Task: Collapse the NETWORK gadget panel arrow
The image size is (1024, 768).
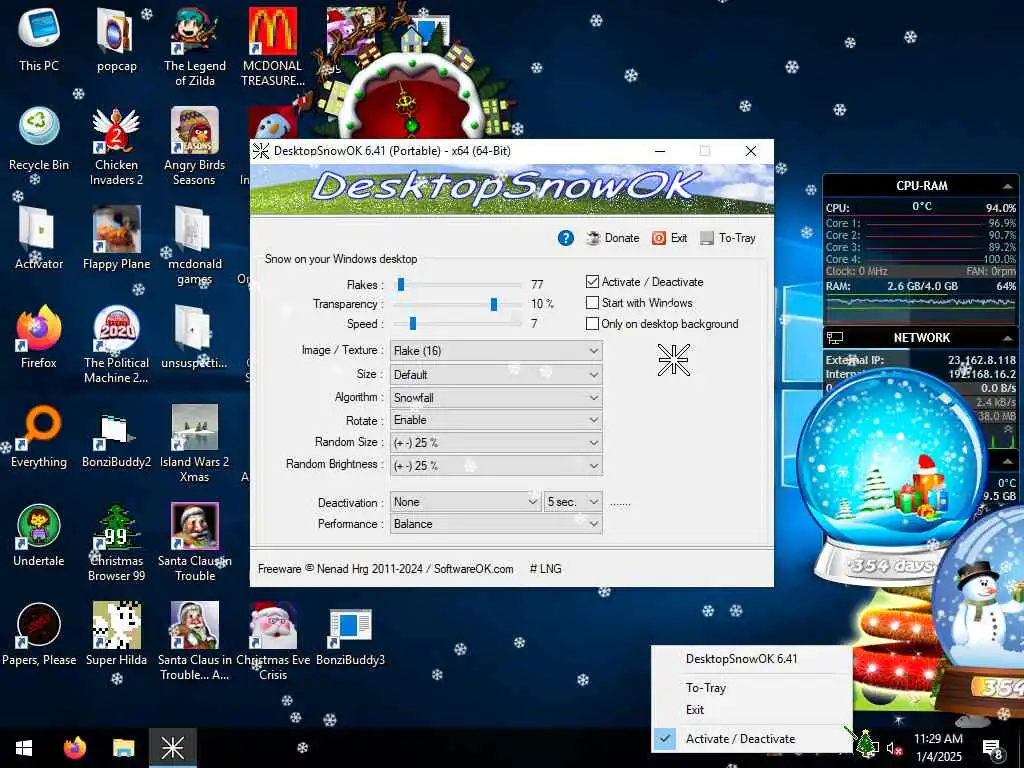Action: click(1007, 338)
